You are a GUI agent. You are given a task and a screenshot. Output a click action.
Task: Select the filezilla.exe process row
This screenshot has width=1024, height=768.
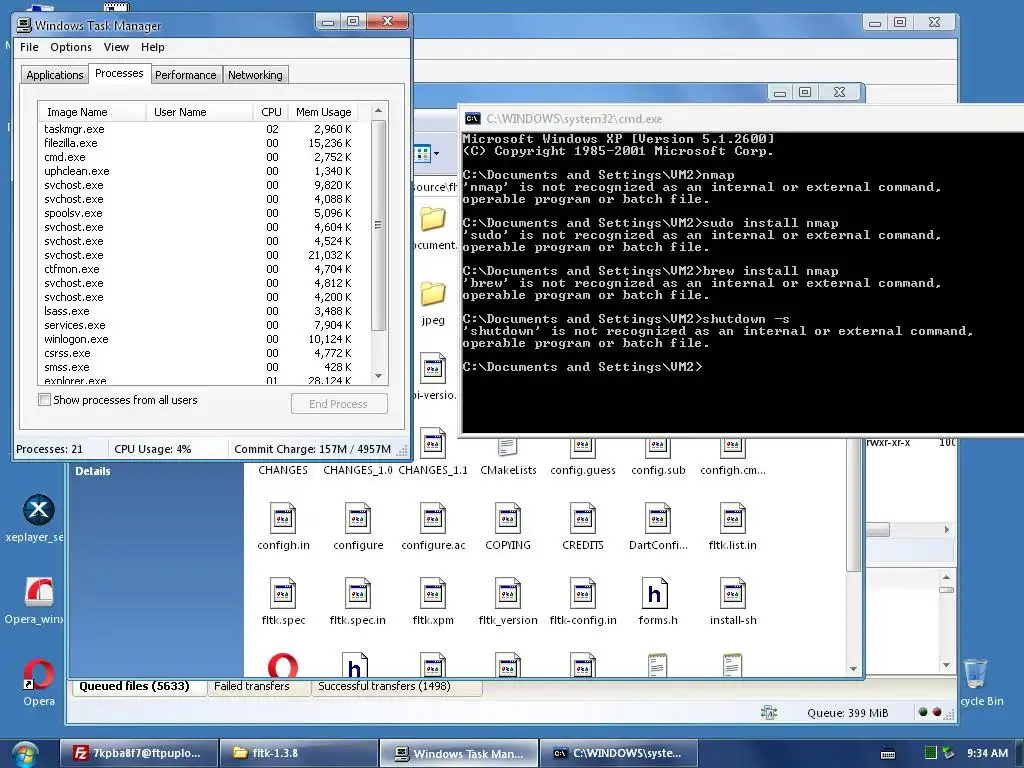(x=198, y=143)
